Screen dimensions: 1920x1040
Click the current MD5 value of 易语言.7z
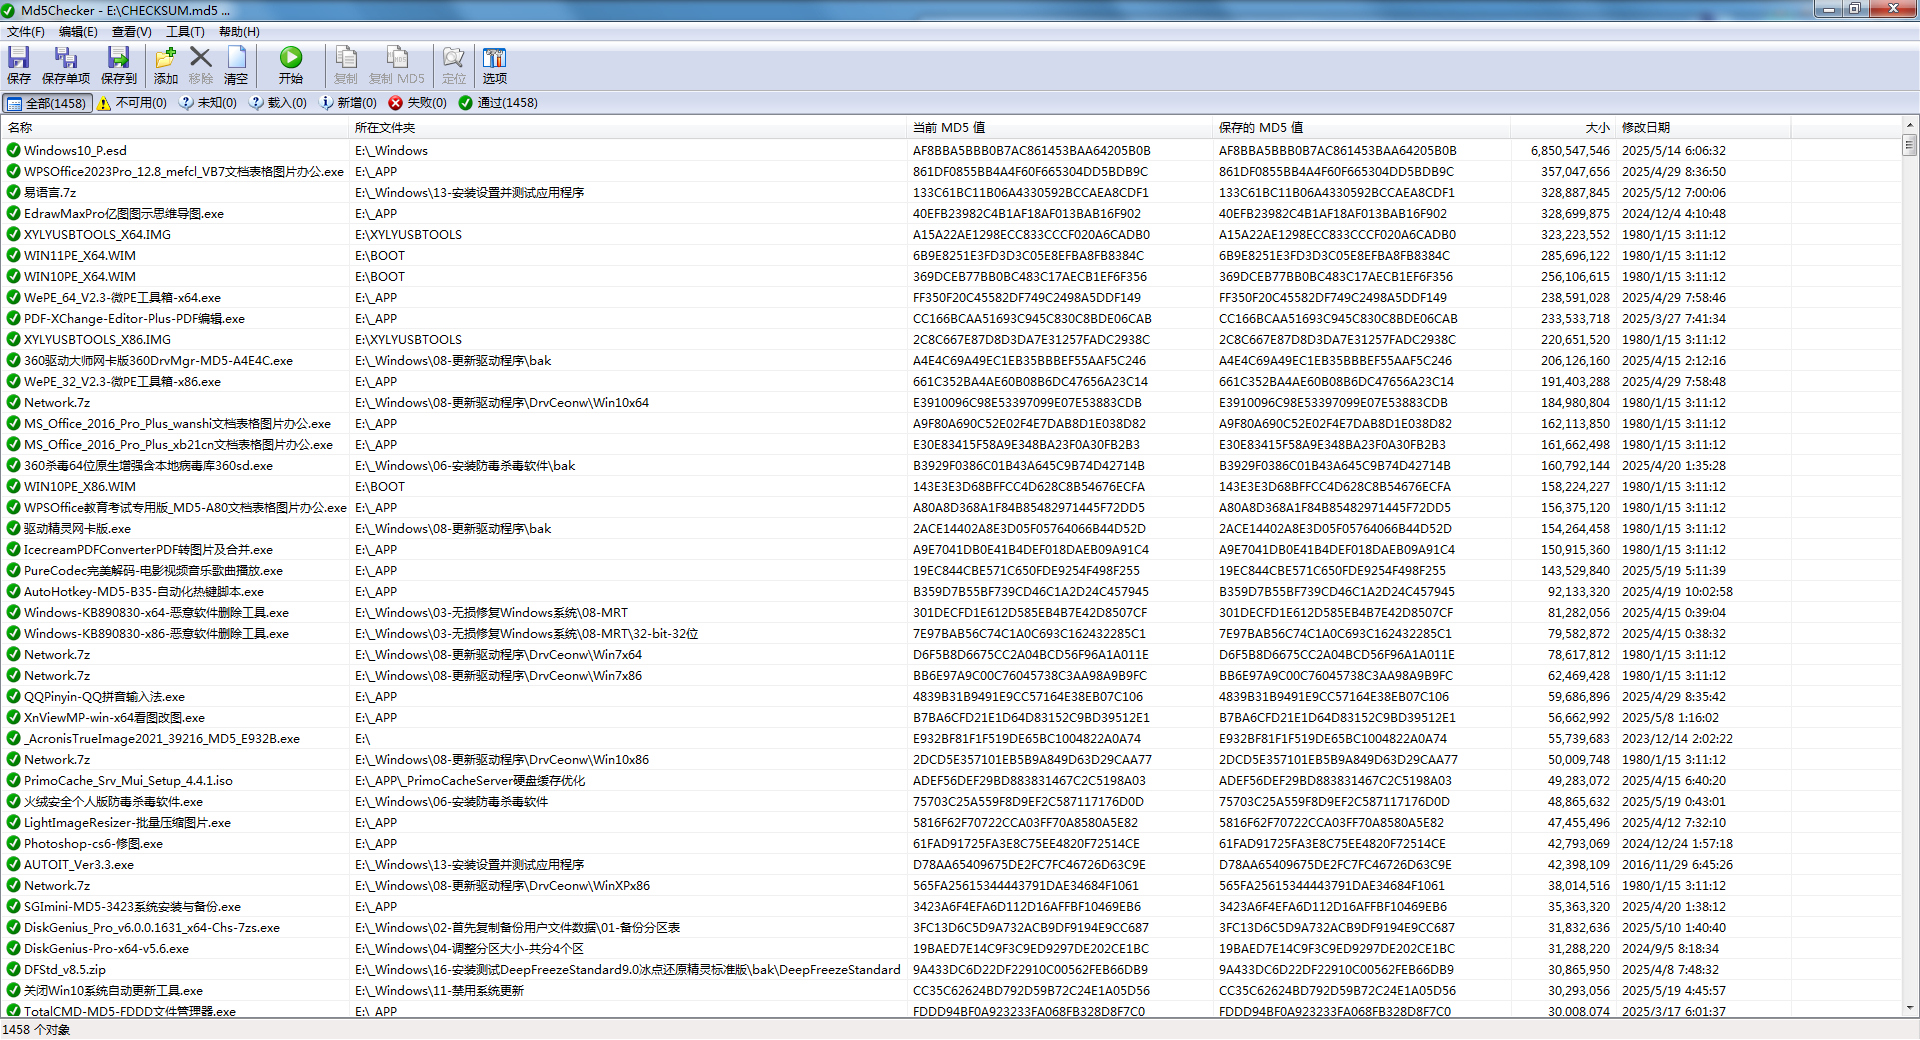(x=1031, y=193)
